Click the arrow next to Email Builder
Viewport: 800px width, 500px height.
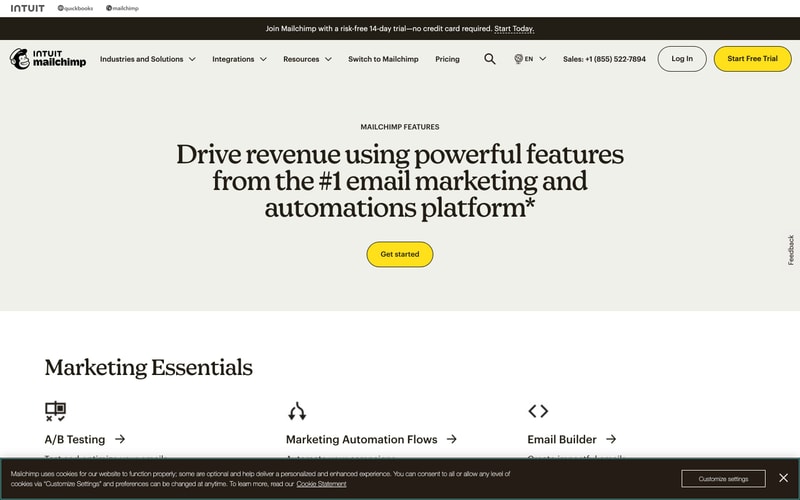(x=611, y=439)
